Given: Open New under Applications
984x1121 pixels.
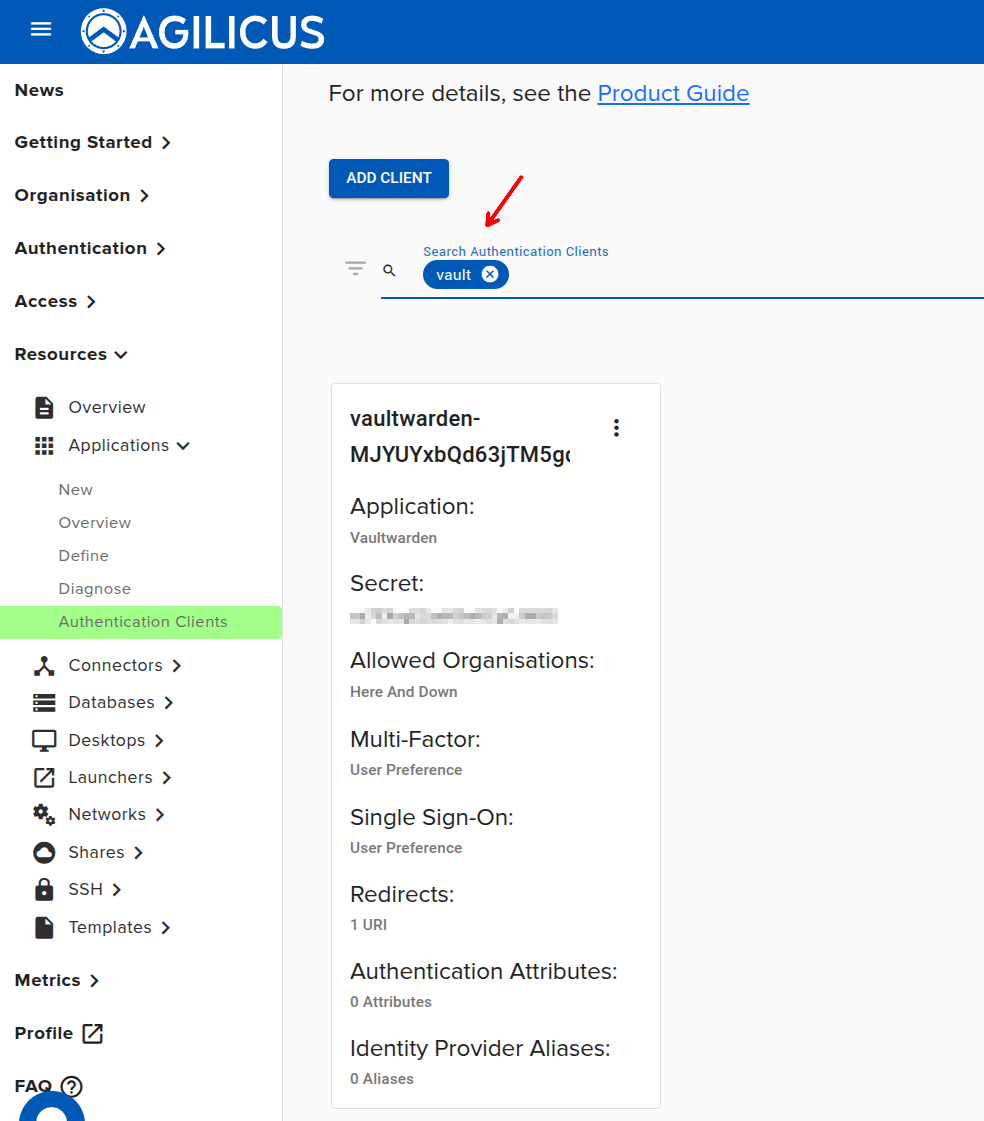Looking at the screenshot, I should pyautogui.click(x=76, y=490).
